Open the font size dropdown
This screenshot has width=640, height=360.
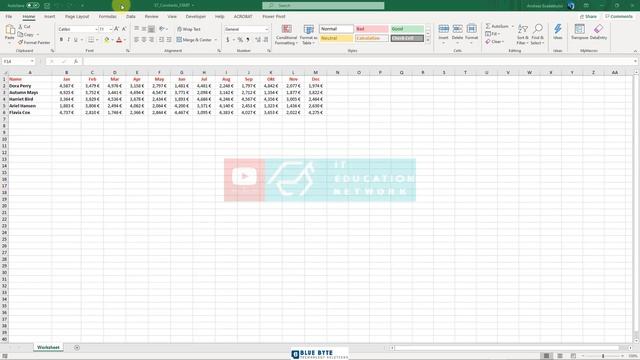pos(111,29)
